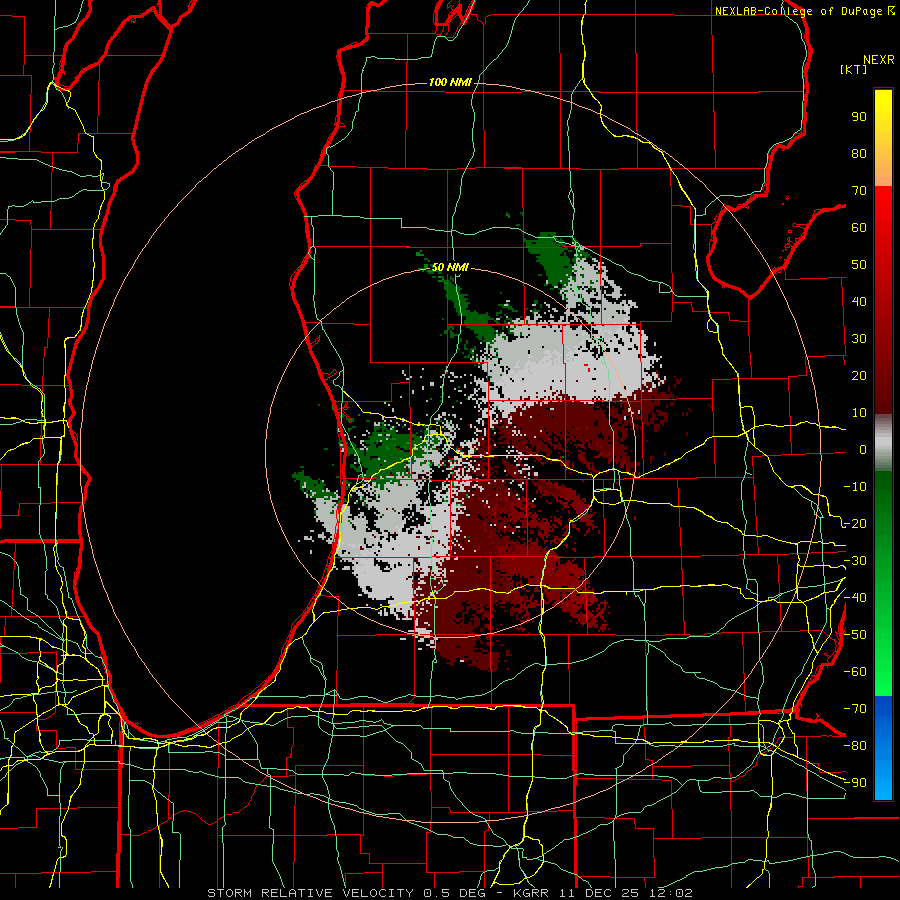Pick the gray zero-velocity colorbar segment

pyautogui.click(x=883, y=443)
